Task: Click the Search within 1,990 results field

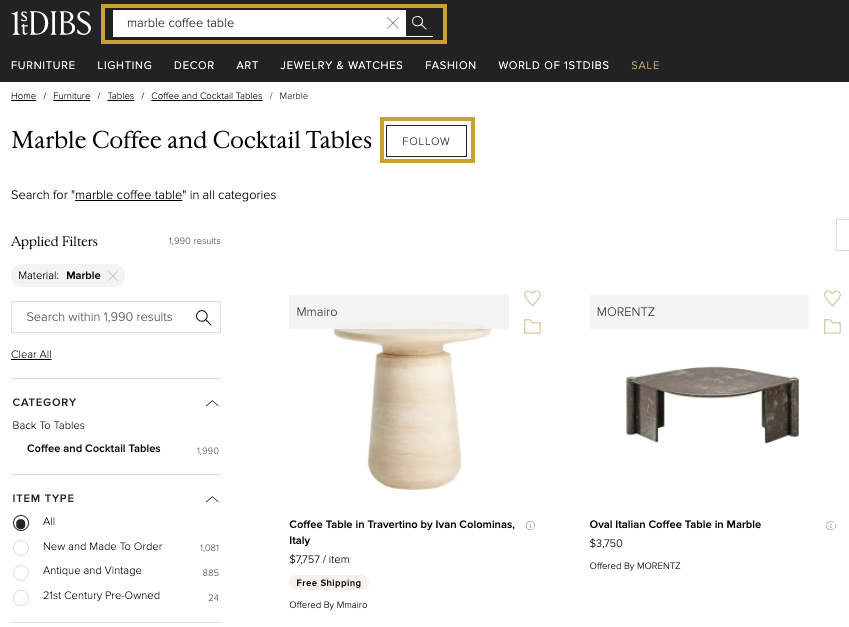Action: [x=116, y=317]
